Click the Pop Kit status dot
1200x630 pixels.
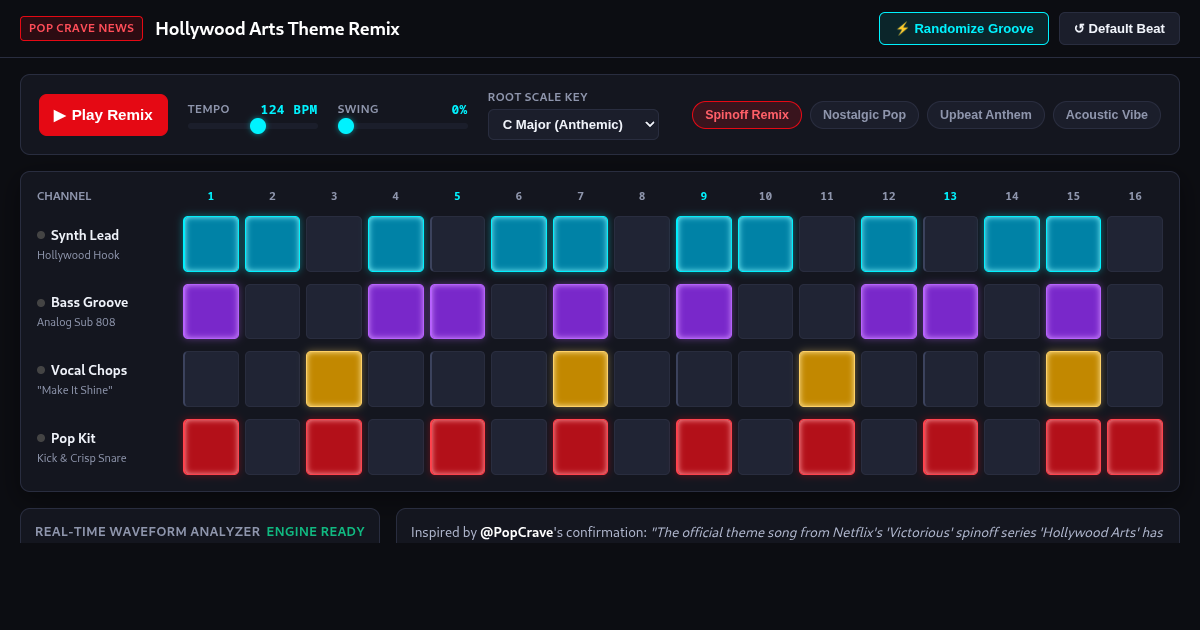(41, 438)
